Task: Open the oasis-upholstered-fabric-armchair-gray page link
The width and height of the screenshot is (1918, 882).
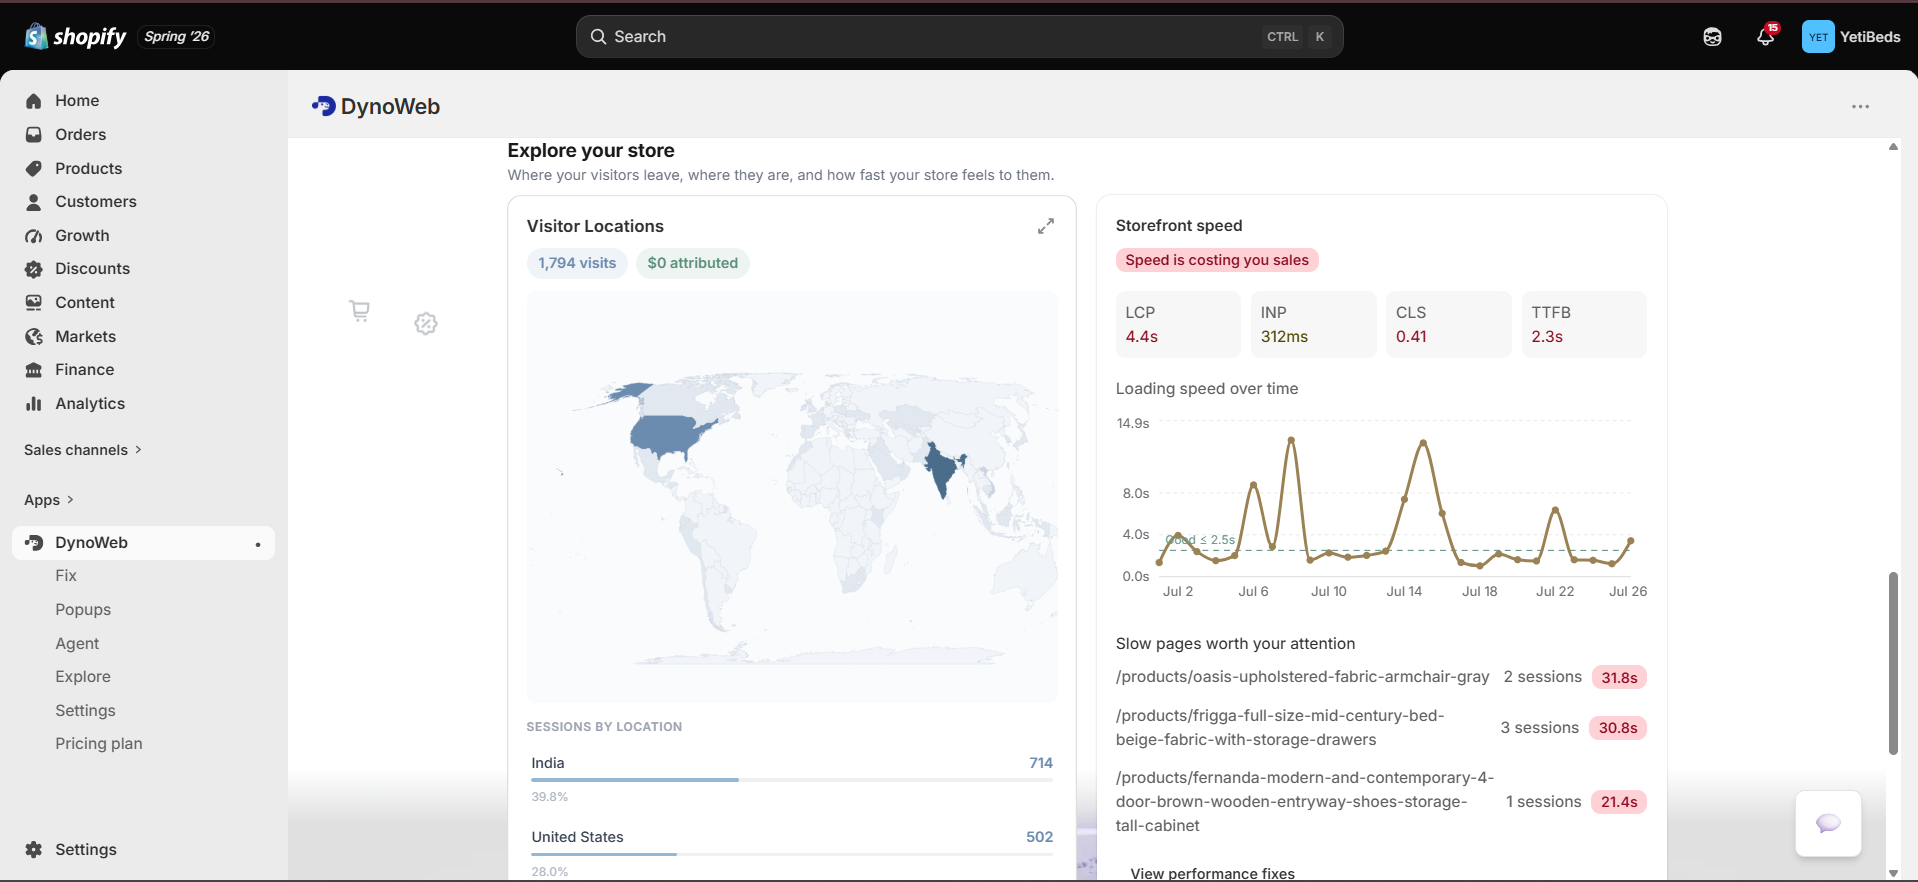Action: (x=1302, y=677)
